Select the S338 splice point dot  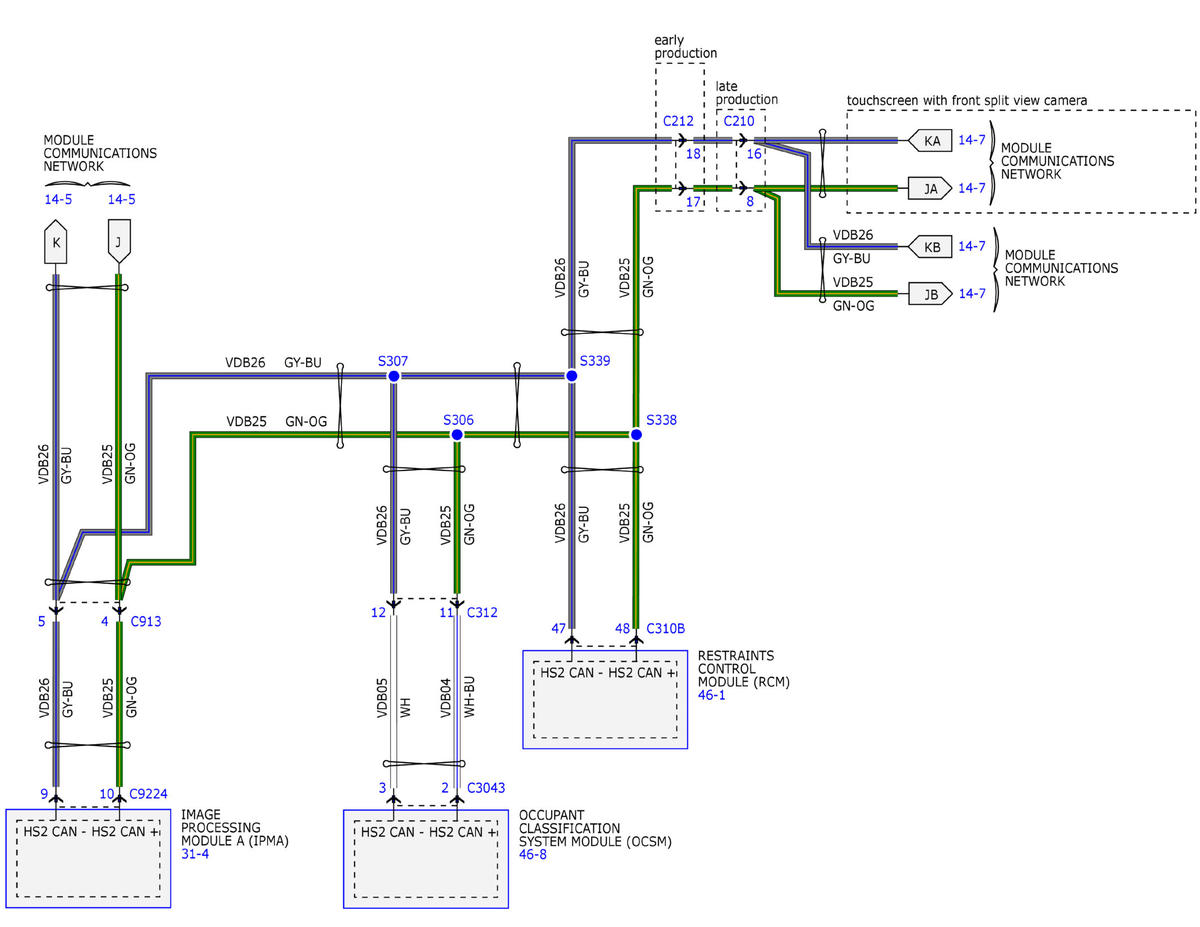(635, 434)
